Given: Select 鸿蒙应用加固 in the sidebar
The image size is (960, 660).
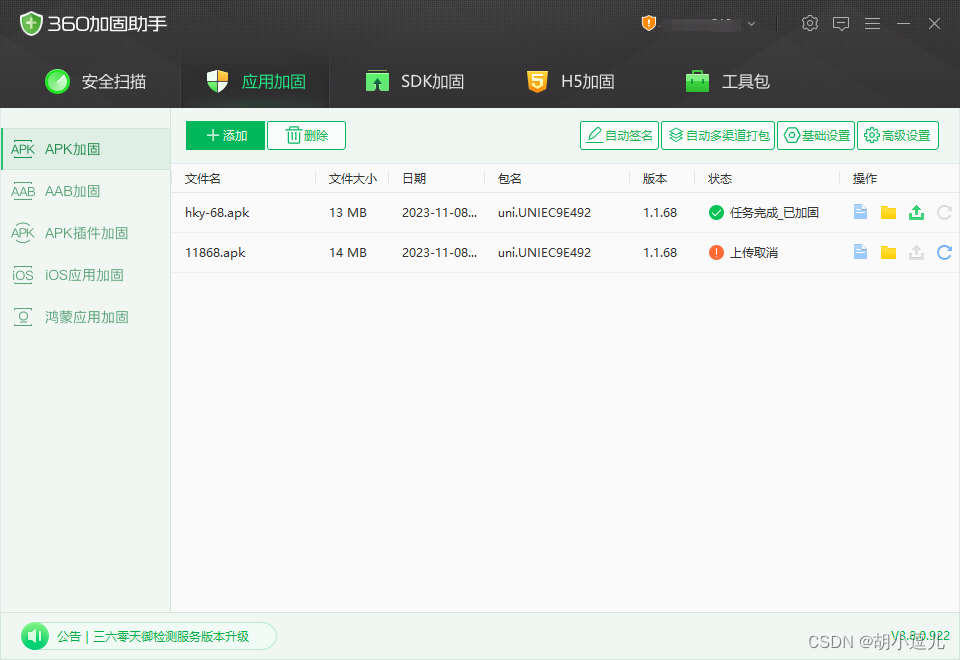Looking at the screenshot, I should point(86,317).
